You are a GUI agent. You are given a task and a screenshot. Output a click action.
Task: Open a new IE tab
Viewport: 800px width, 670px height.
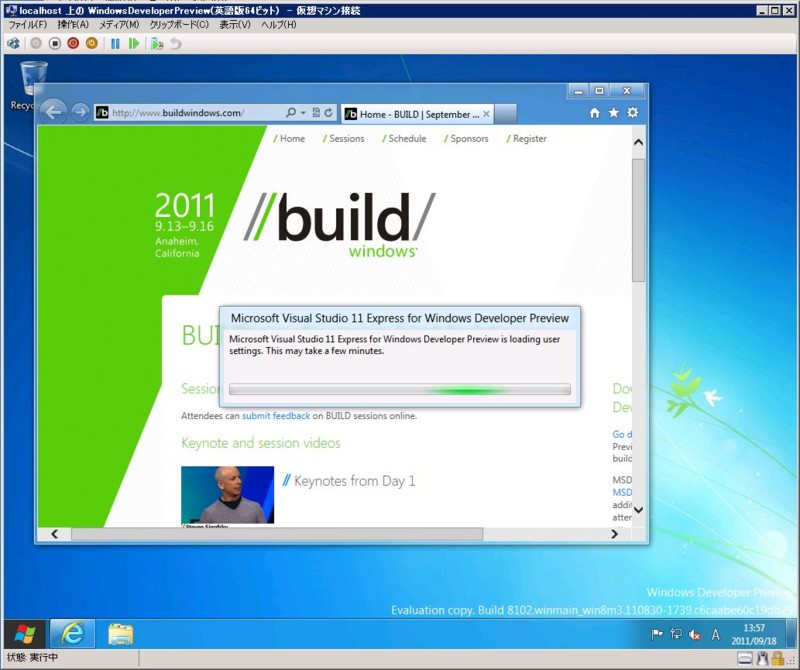(505, 114)
